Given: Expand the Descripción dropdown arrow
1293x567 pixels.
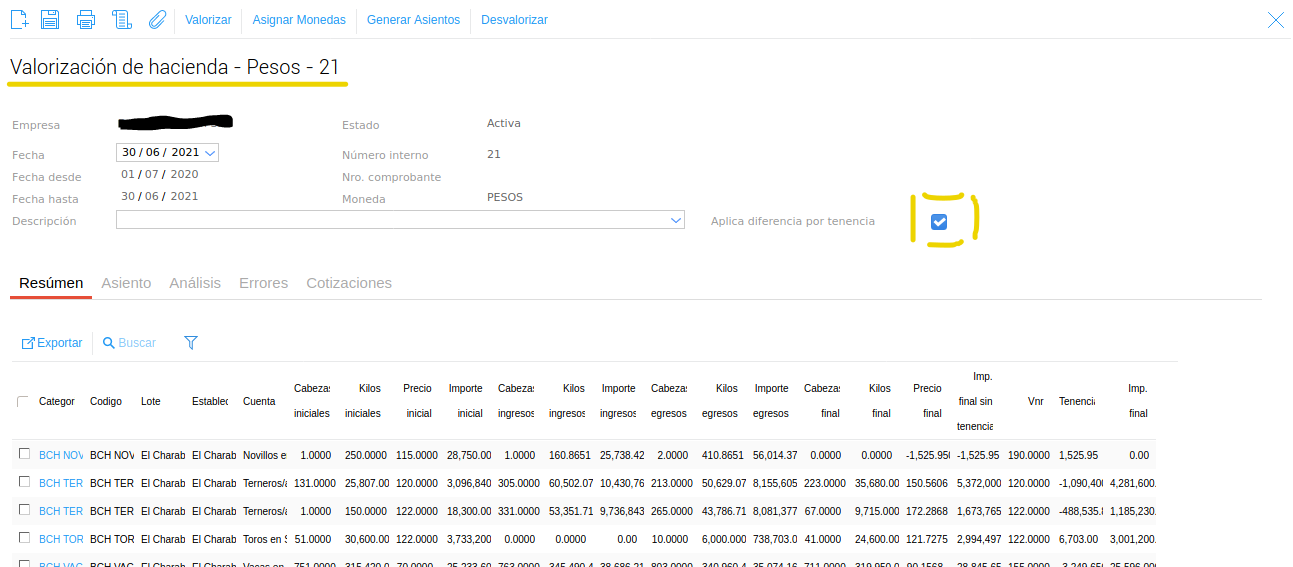Looking at the screenshot, I should [676, 220].
